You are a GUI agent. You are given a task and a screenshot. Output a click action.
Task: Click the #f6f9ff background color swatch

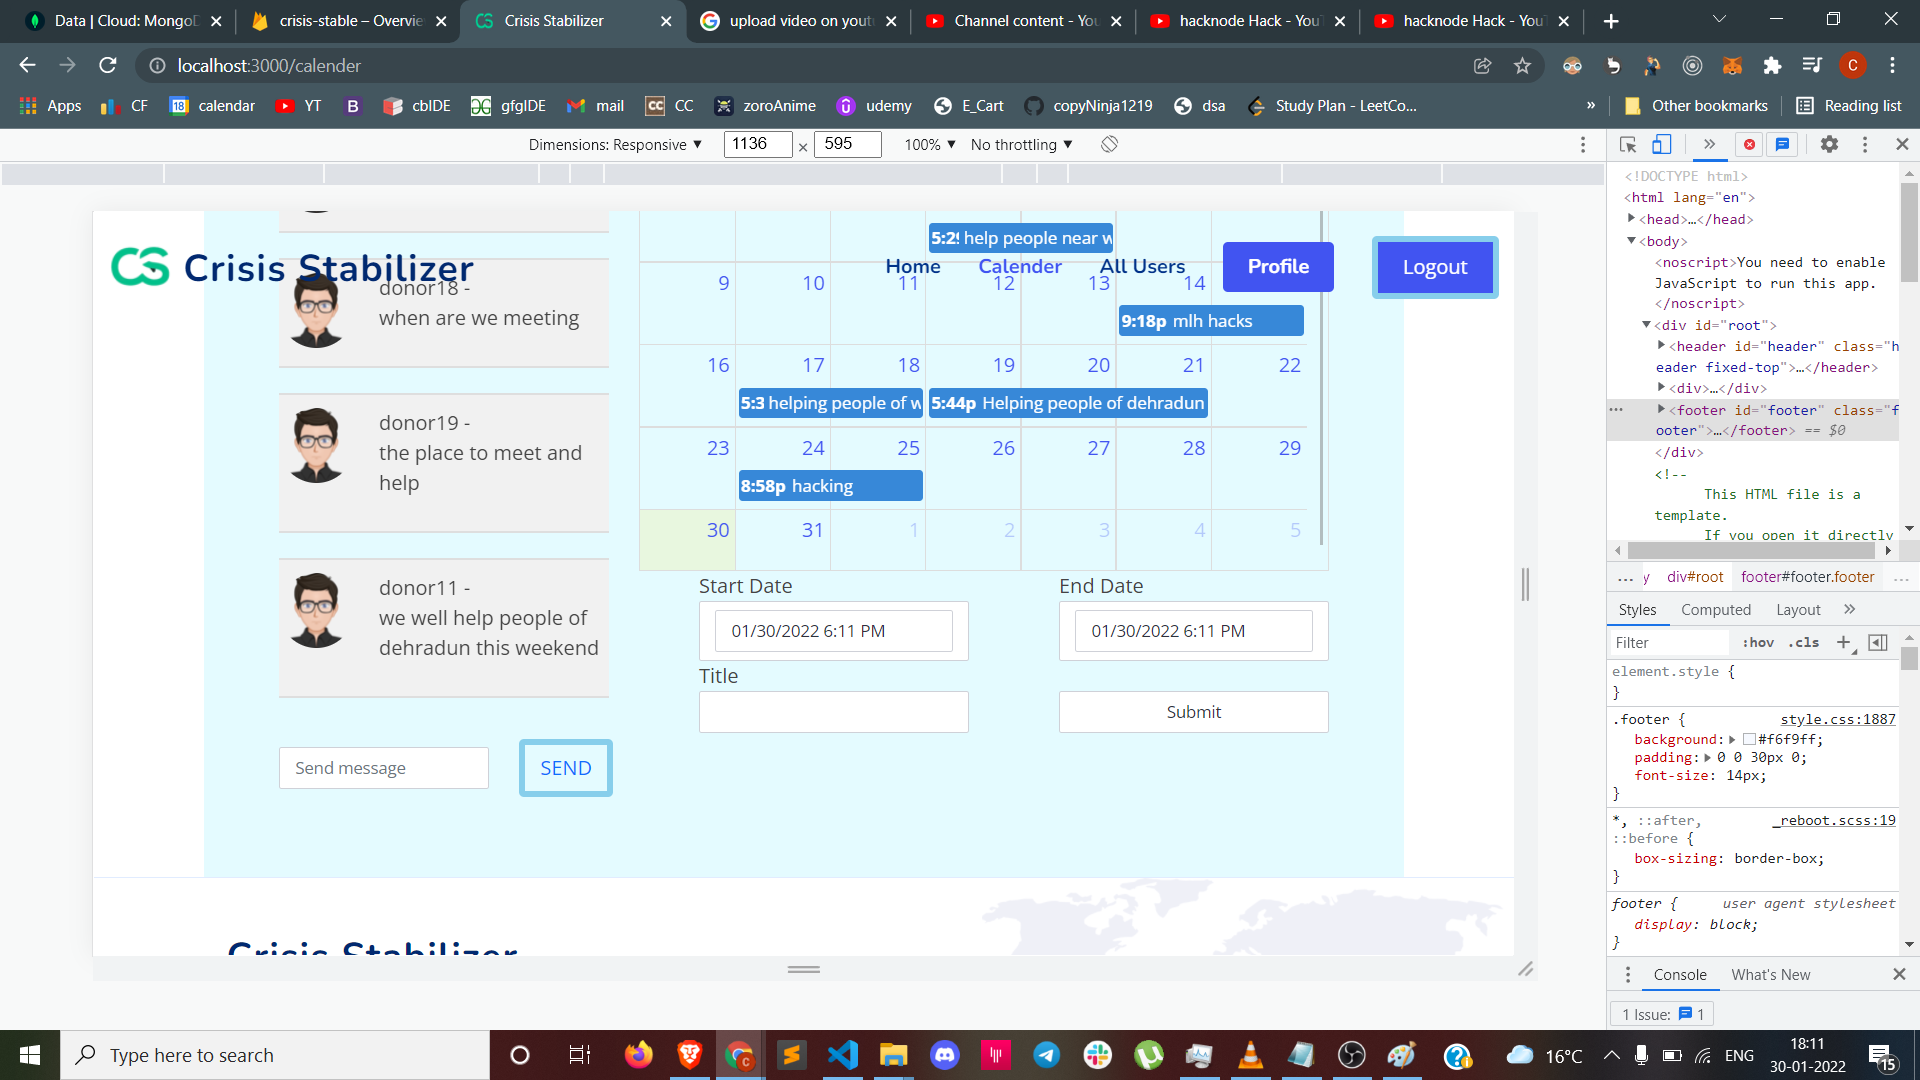pos(1749,740)
